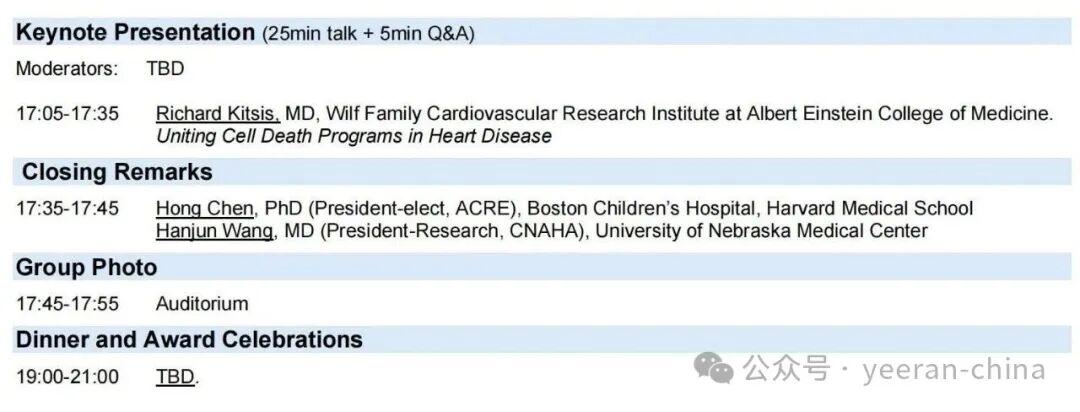The height and width of the screenshot is (412, 1080).
Task: Click the 17:35-17:45 time slot
Action: (67, 209)
